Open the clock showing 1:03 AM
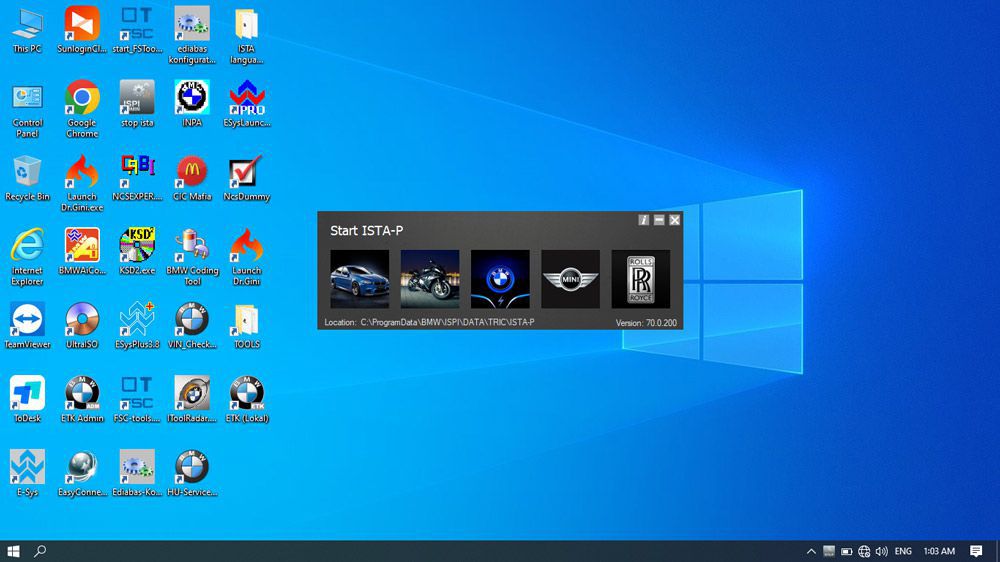The height and width of the screenshot is (562, 1000). tap(939, 552)
